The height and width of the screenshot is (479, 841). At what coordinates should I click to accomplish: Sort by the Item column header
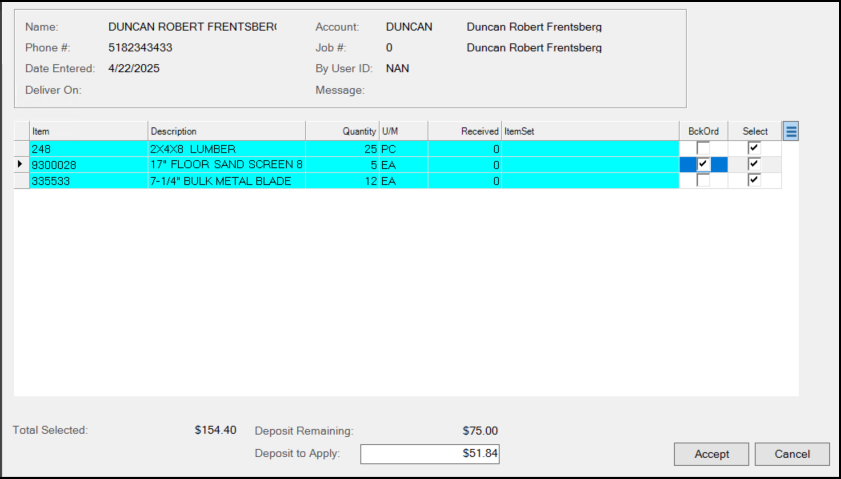[x=88, y=131]
